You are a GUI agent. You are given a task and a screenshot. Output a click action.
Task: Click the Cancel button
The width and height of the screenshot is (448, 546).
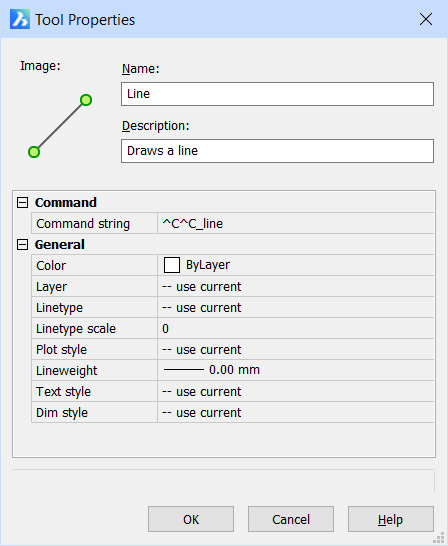pyautogui.click(x=291, y=519)
